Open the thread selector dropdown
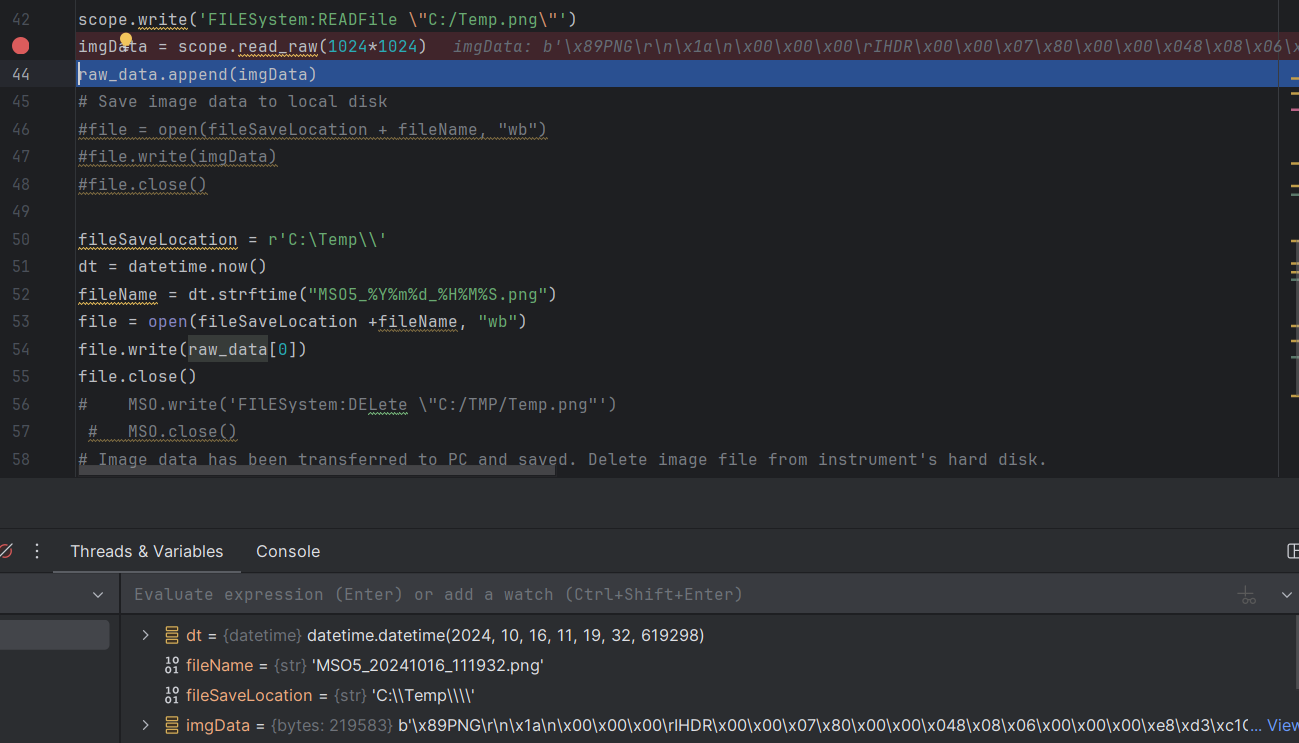 coord(98,595)
